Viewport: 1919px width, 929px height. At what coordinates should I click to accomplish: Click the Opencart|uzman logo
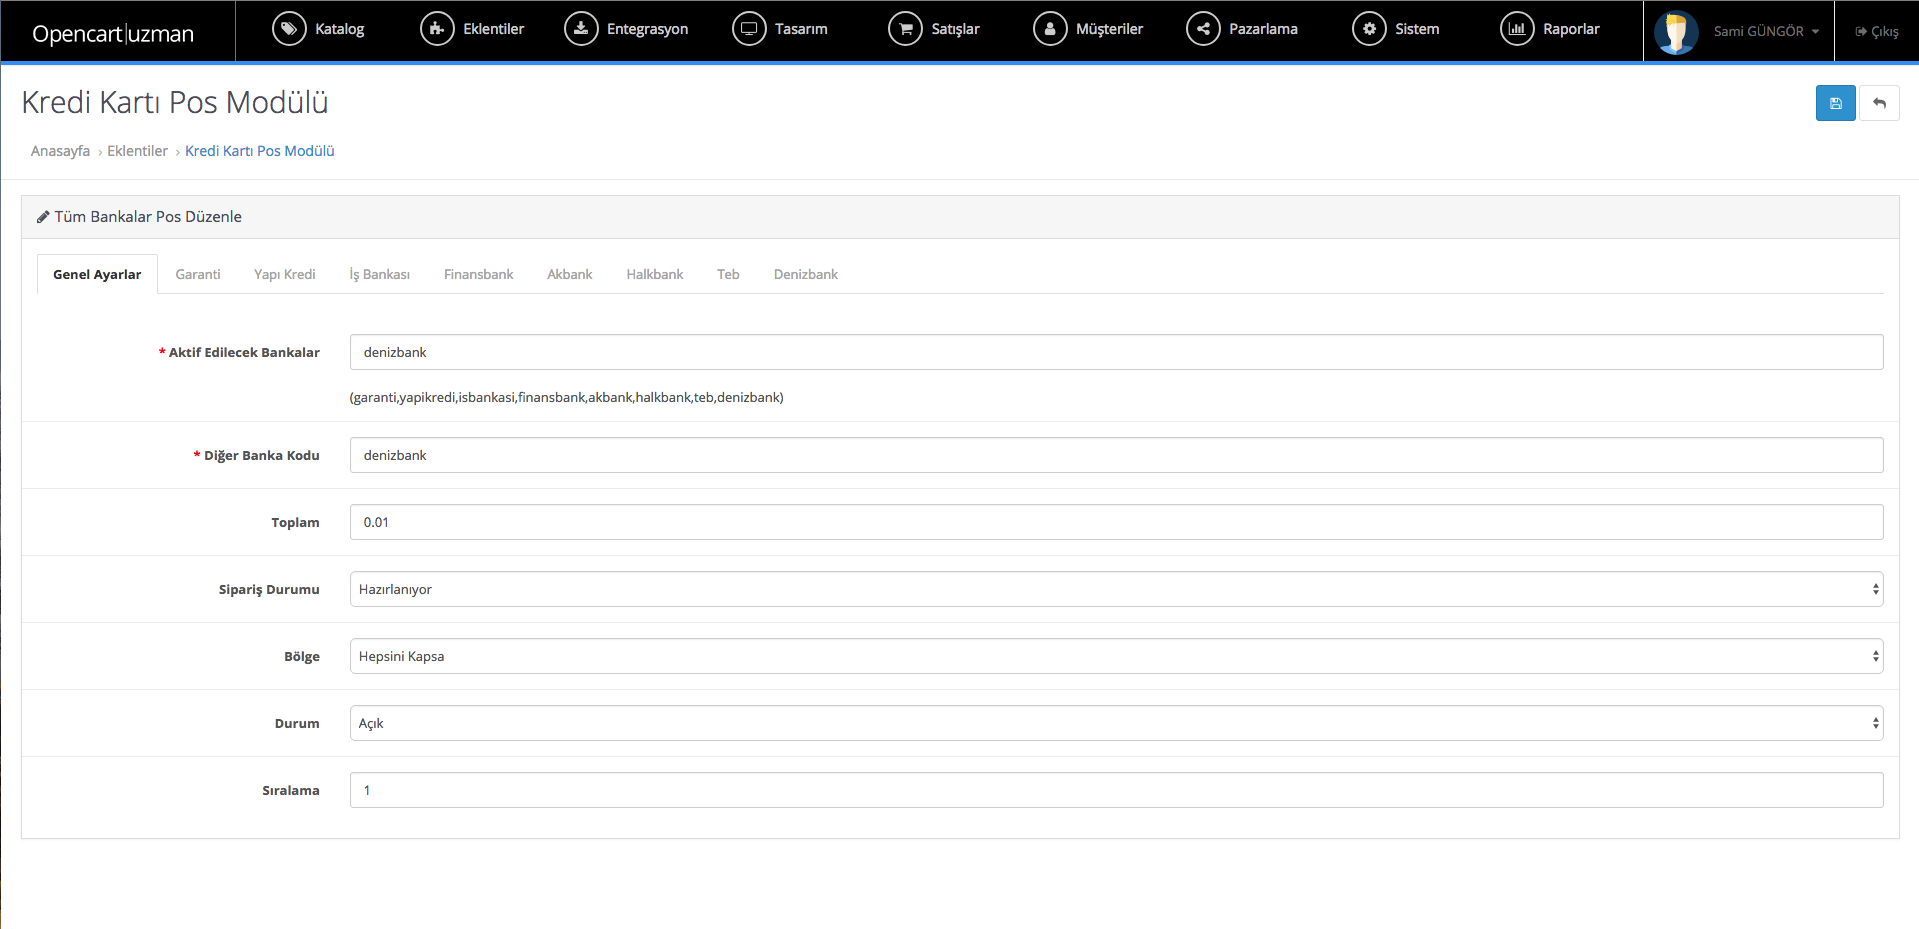tap(113, 33)
